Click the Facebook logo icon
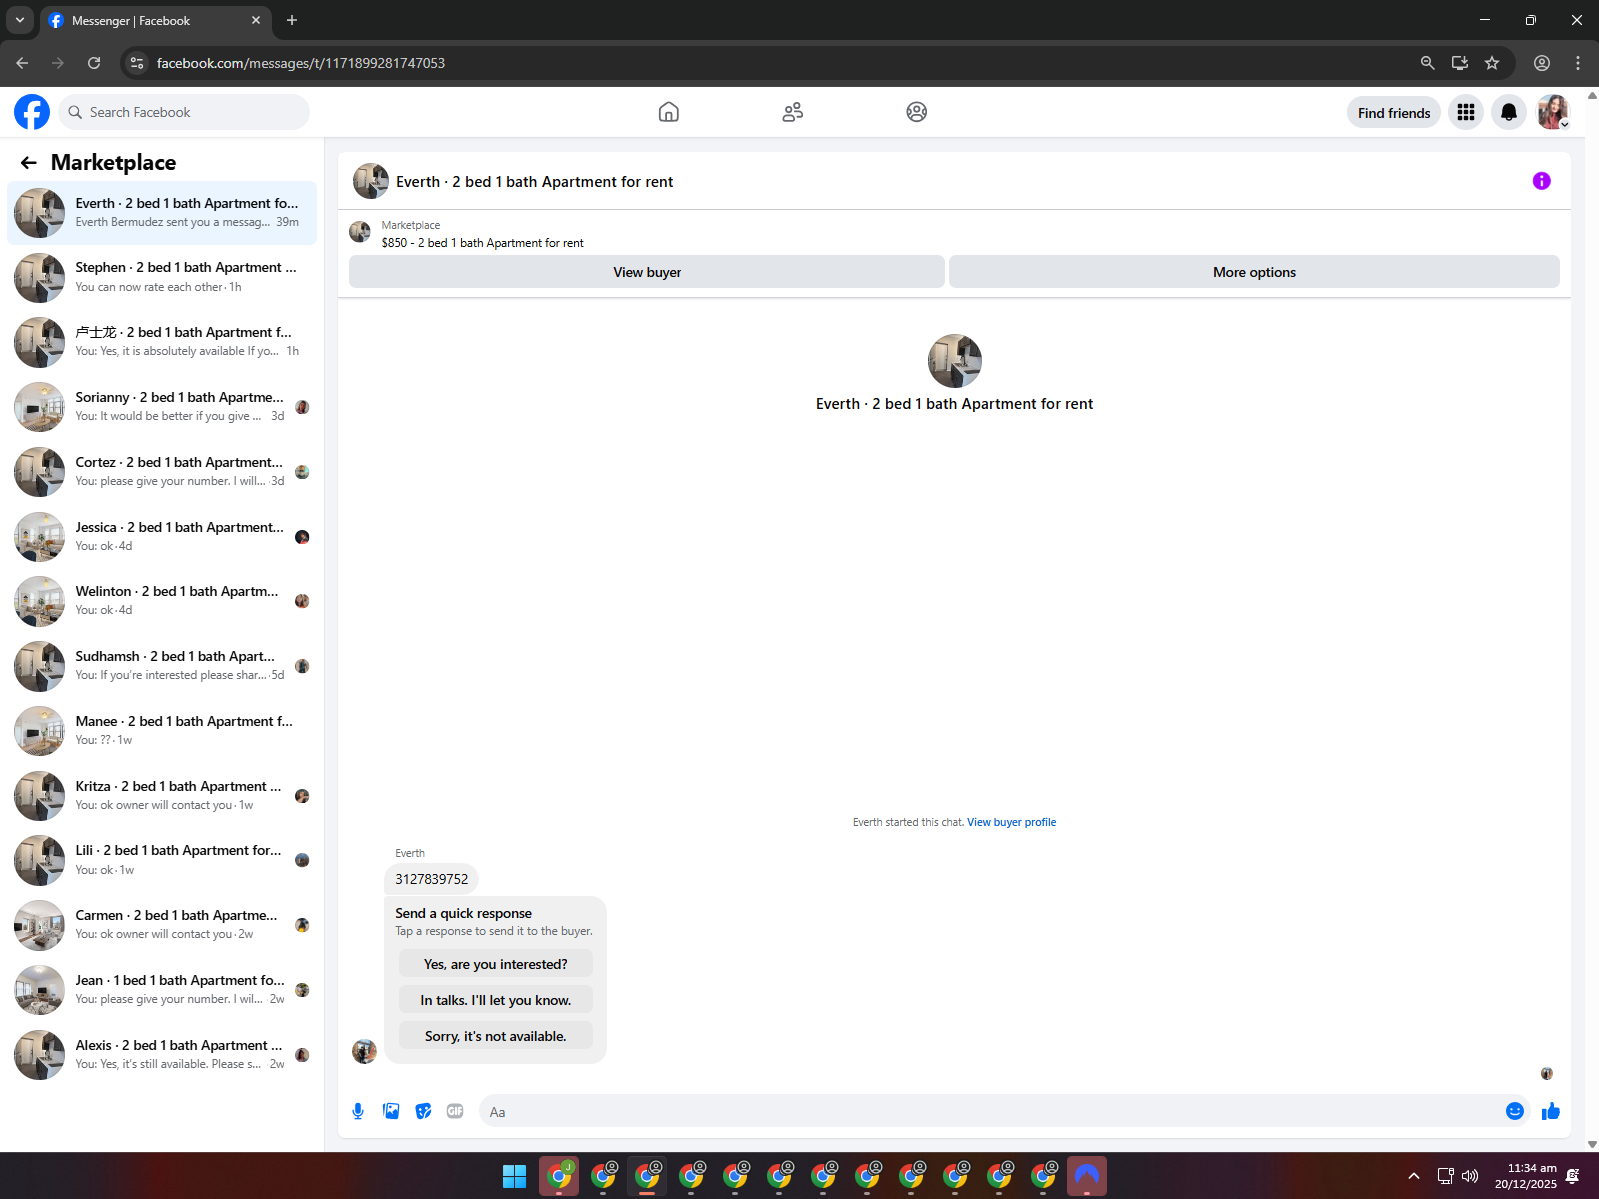 click(32, 112)
